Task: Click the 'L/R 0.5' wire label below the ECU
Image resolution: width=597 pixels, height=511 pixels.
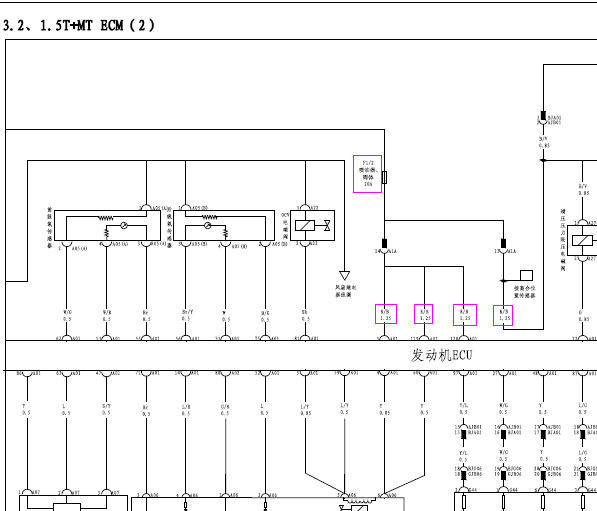Action: click(186, 410)
